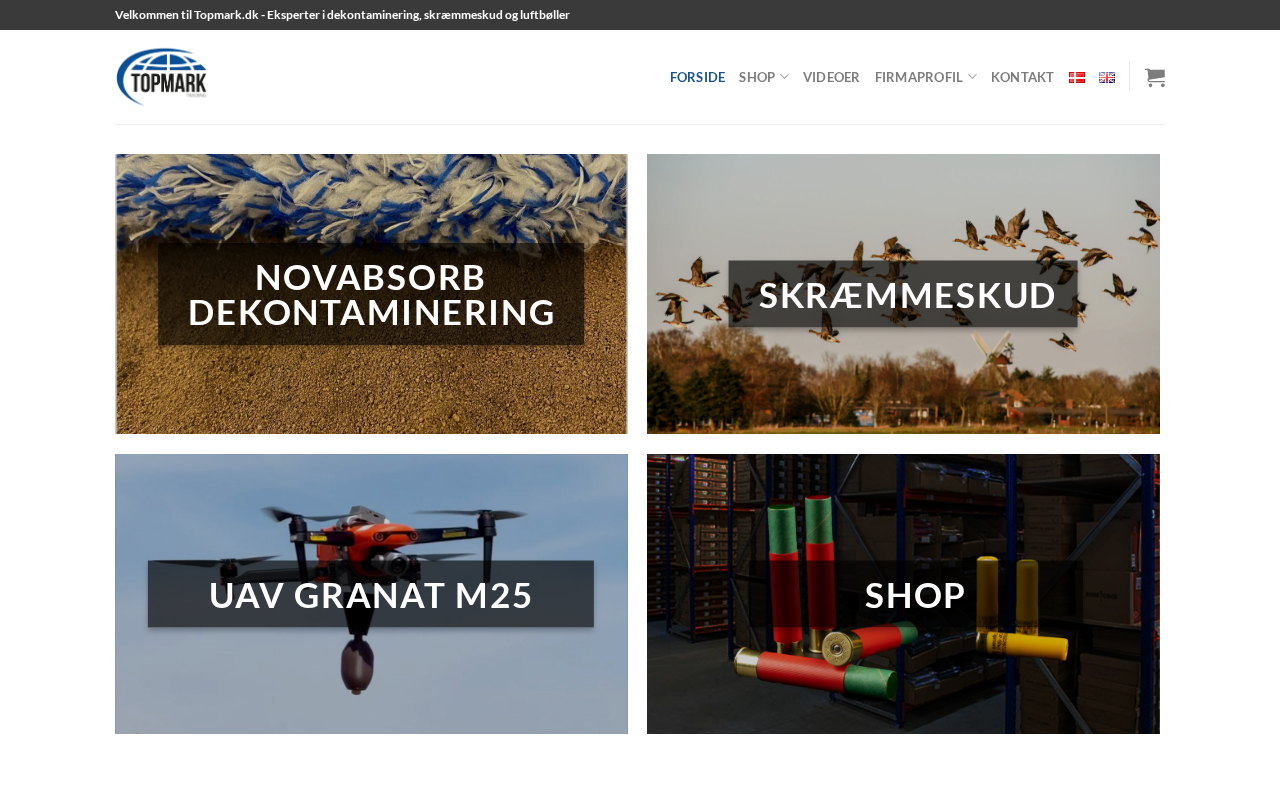Open the Skræmmeskud geese banner

903,294
